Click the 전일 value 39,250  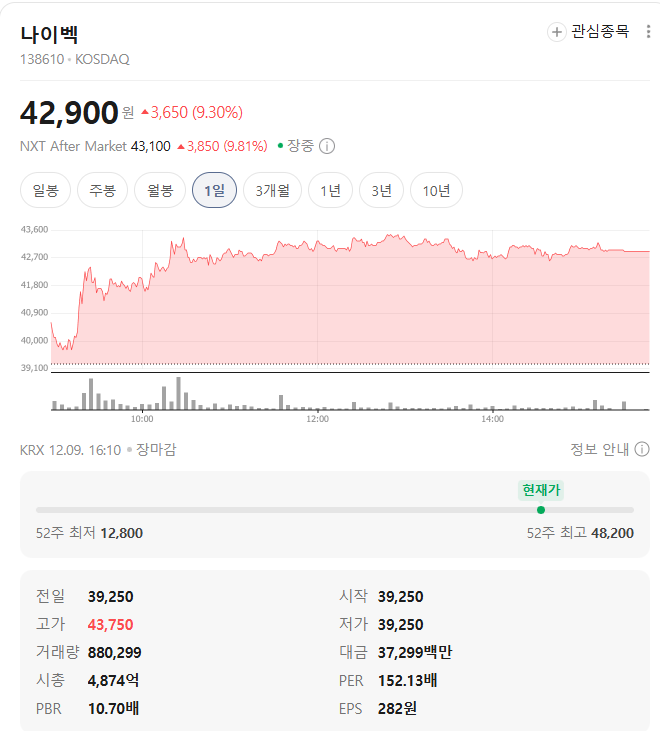pos(110,597)
